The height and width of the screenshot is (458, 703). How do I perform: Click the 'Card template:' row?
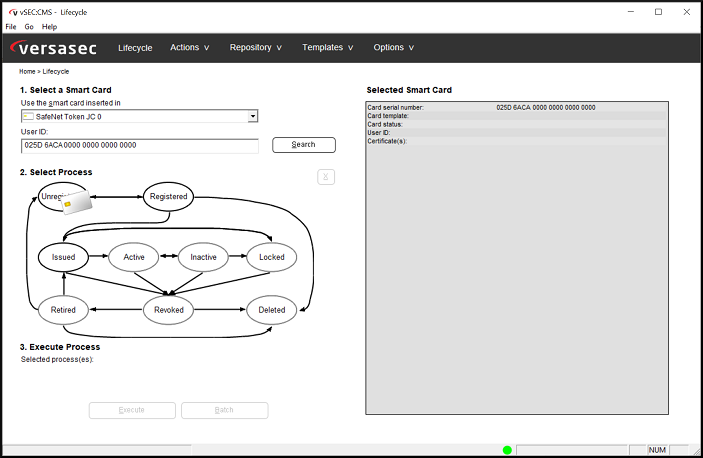[516, 116]
